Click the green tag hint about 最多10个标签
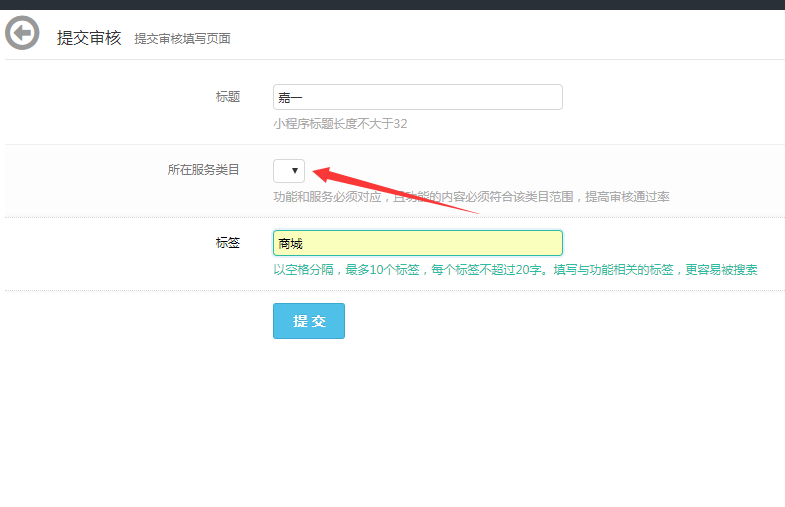 pyautogui.click(x=515, y=270)
